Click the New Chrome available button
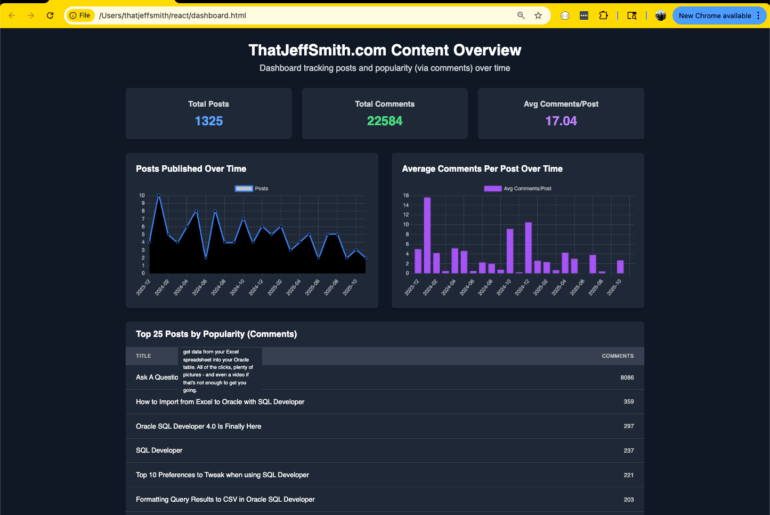The height and width of the screenshot is (515, 770). pos(714,16)
